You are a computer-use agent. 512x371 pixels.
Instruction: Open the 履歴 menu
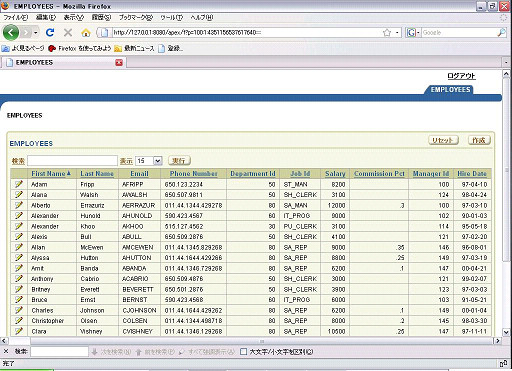(x=101, y=17)
